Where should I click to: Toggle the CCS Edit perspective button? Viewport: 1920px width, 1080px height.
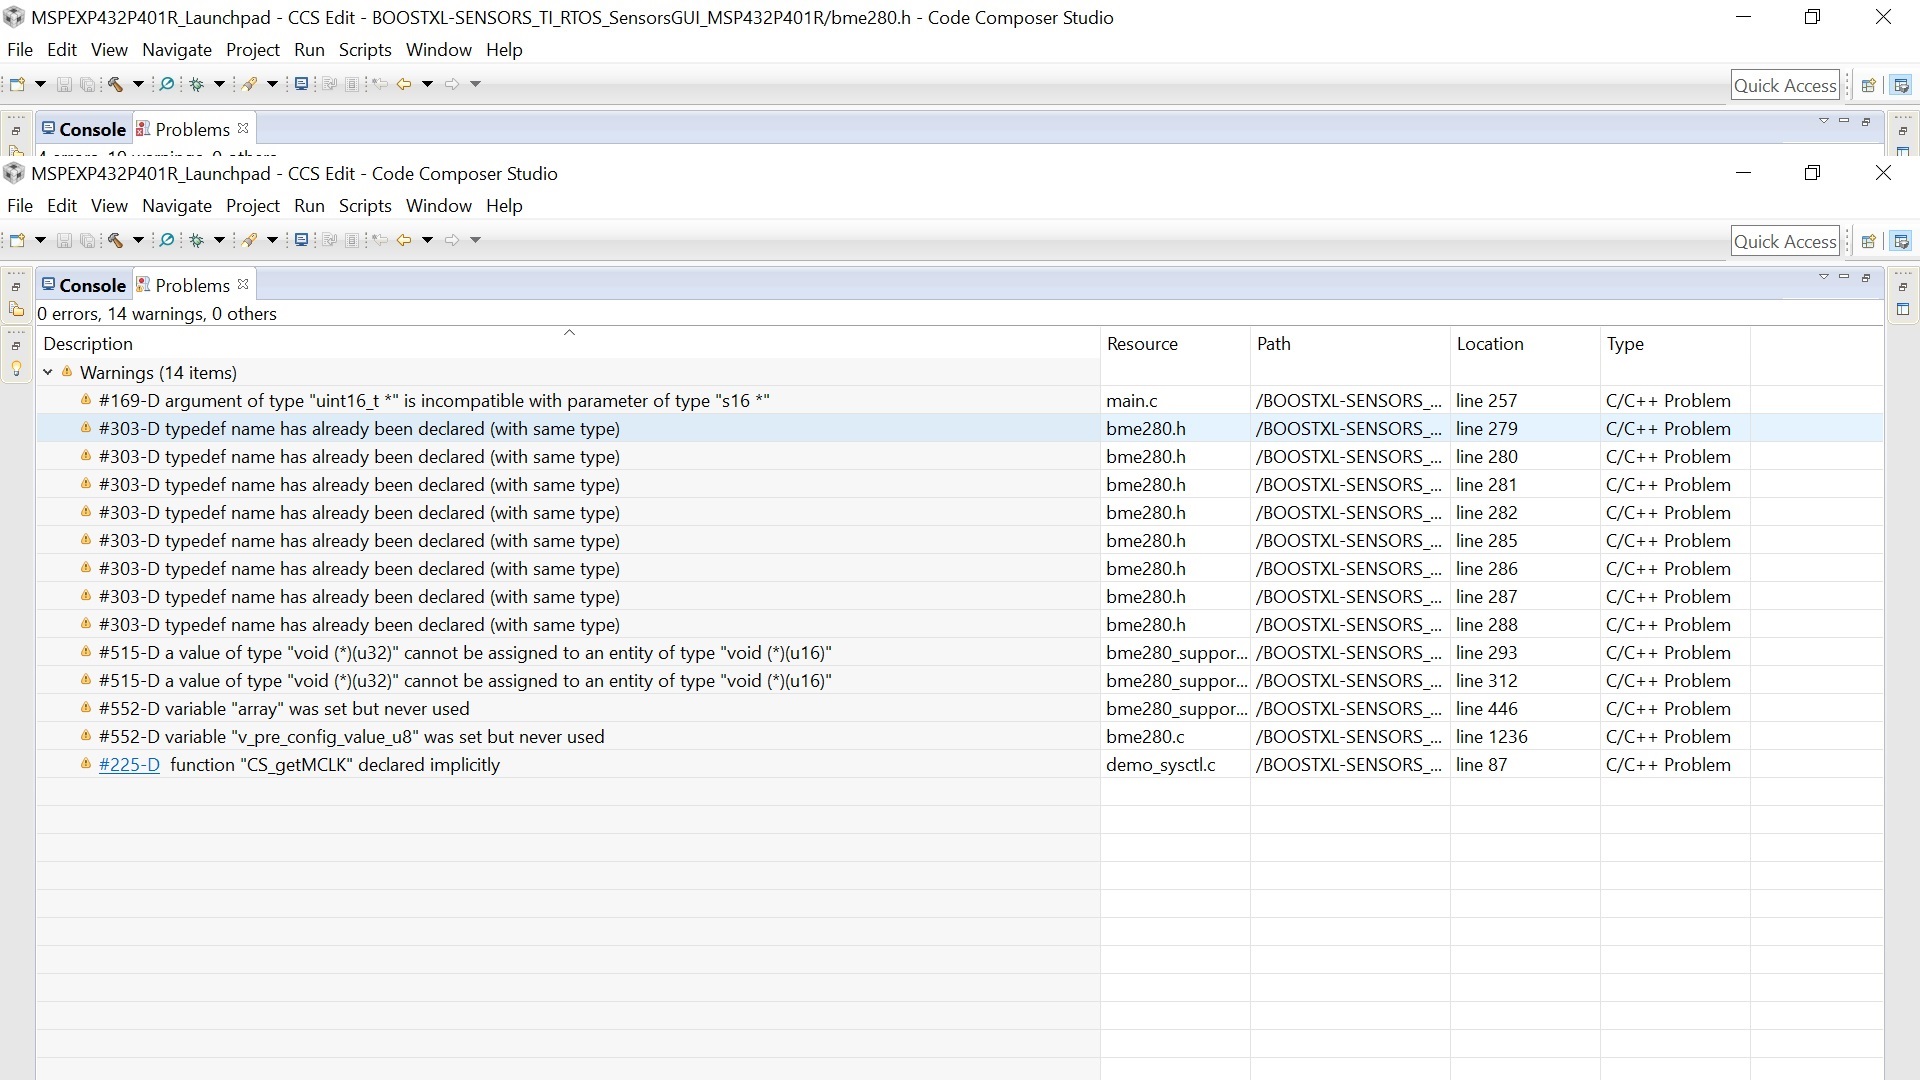pyautogui.click(x=1902, y=240)
